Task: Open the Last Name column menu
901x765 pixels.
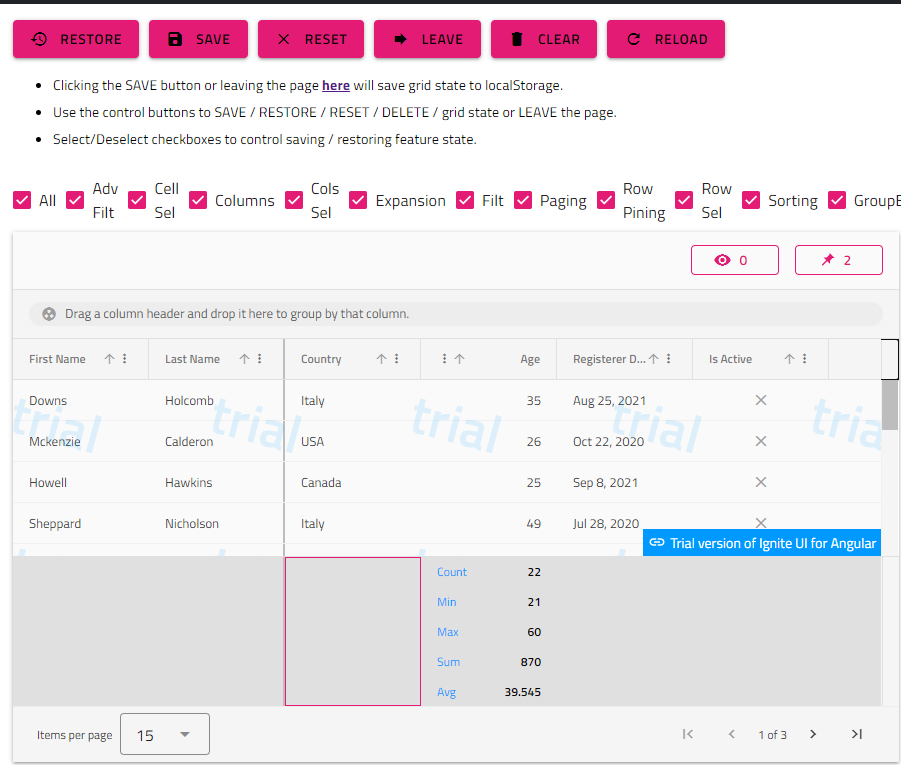Action: (x=259, y=358)
